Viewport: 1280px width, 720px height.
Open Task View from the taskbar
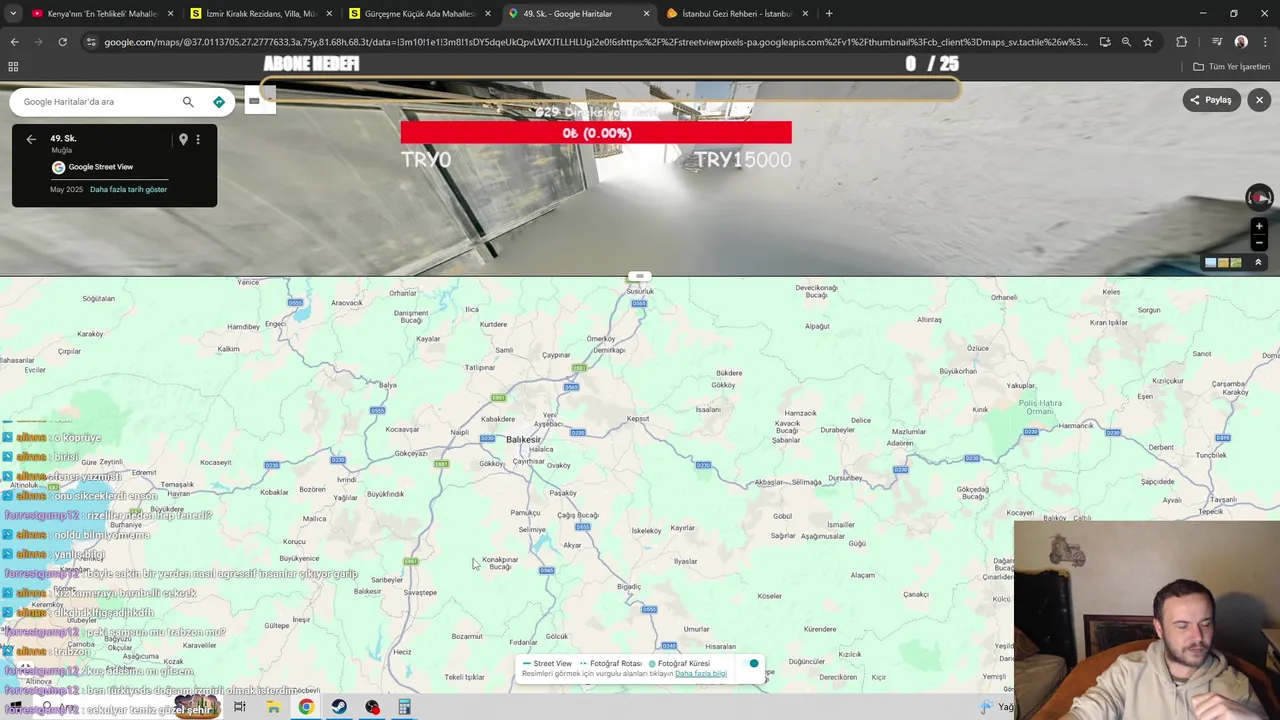click(240, 707)
